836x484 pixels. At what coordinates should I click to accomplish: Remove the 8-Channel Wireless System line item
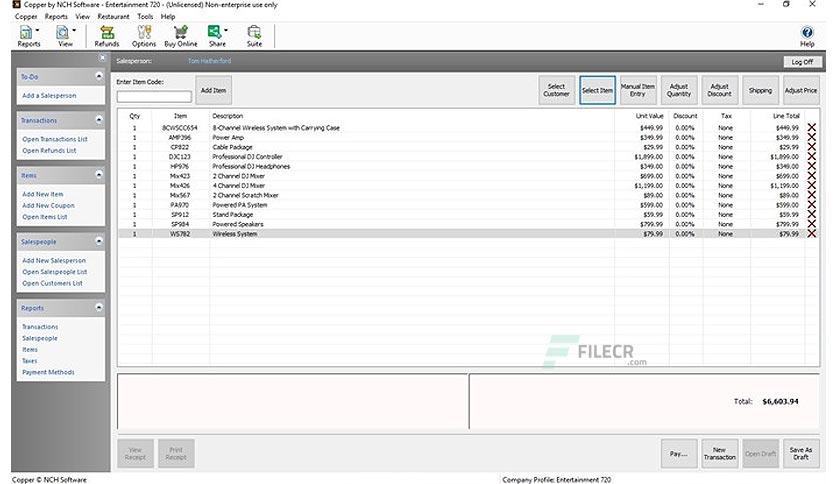(811, 128)
